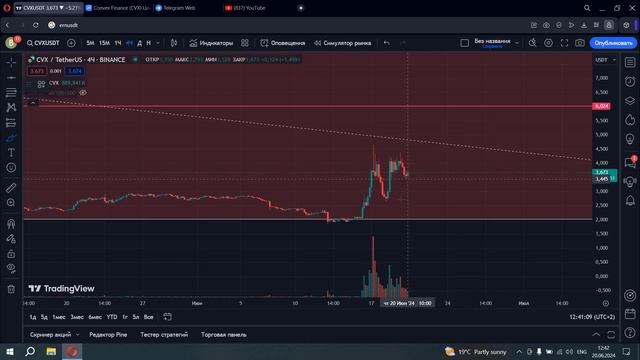
Task: Open the alerts clock panel
Action: click(630, 82)
